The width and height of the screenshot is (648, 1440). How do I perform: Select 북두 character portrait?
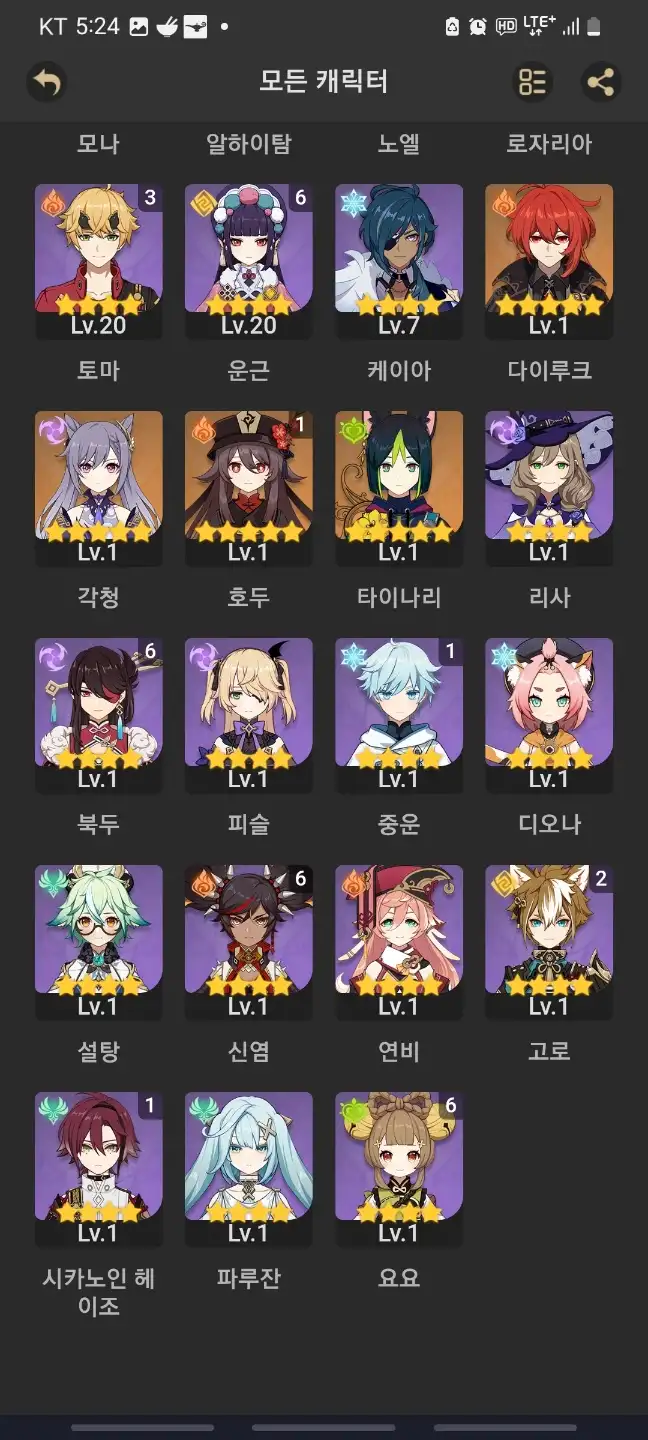coord(98,716)
